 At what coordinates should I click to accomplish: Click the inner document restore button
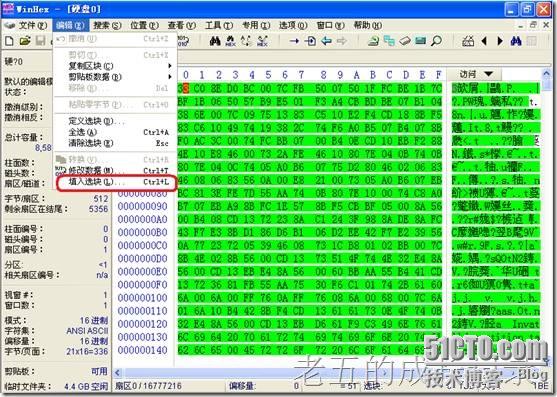(533, 25)
